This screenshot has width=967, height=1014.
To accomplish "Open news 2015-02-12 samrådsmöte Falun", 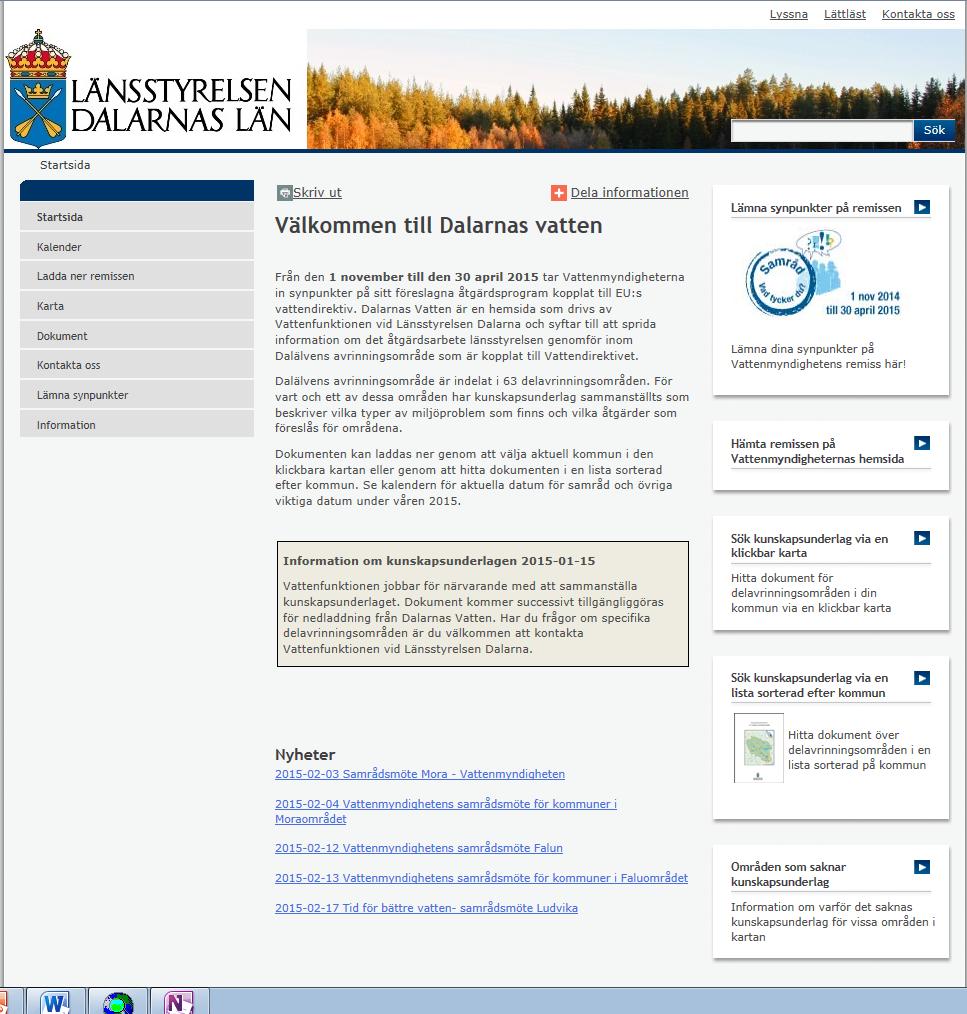I will point(418,848).
